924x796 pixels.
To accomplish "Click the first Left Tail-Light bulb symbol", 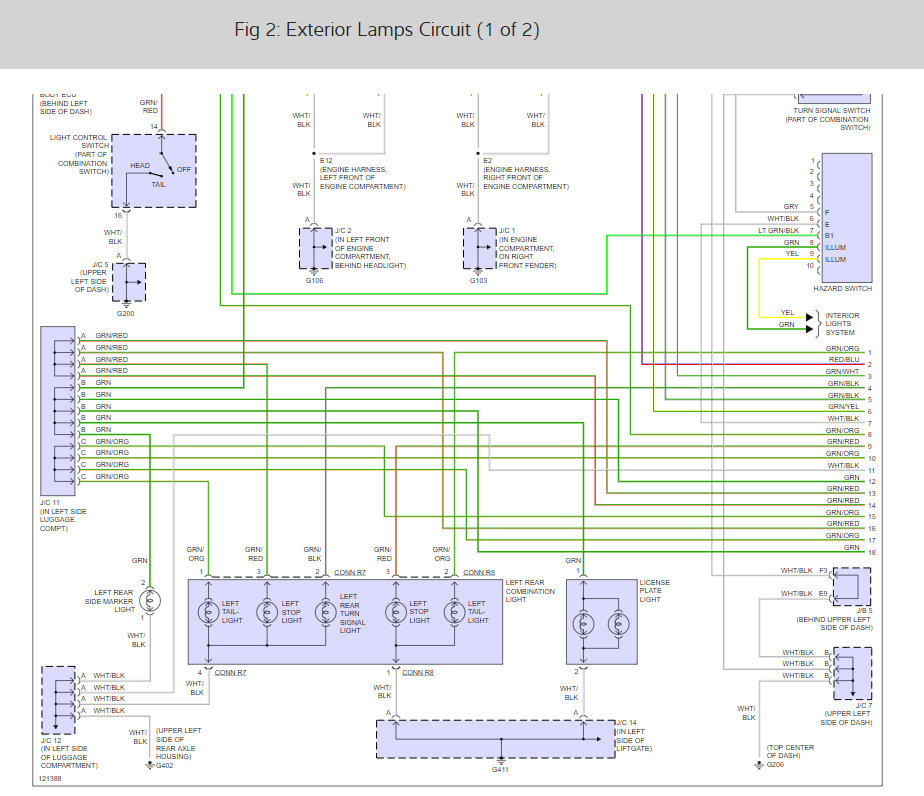I will click(208, 612).
